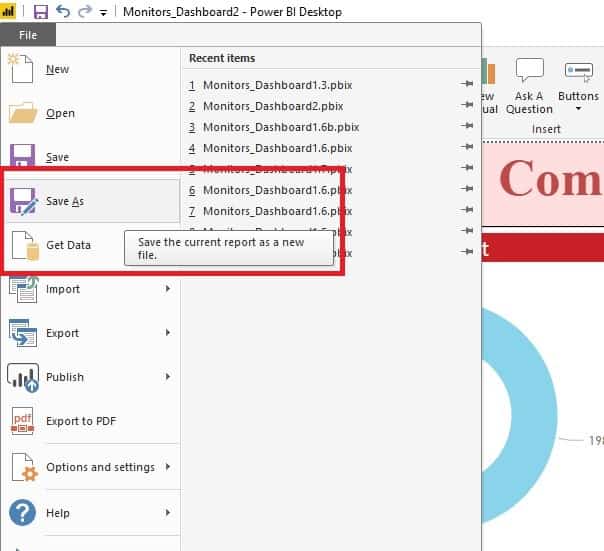
Task: Click the Insert group label
Action: point(546,129)
